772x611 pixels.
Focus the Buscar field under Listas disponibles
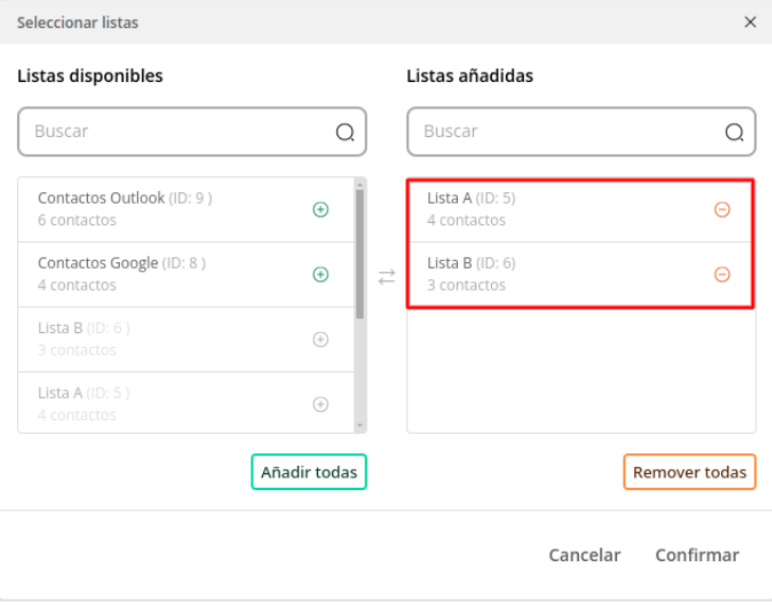(192, 131)
